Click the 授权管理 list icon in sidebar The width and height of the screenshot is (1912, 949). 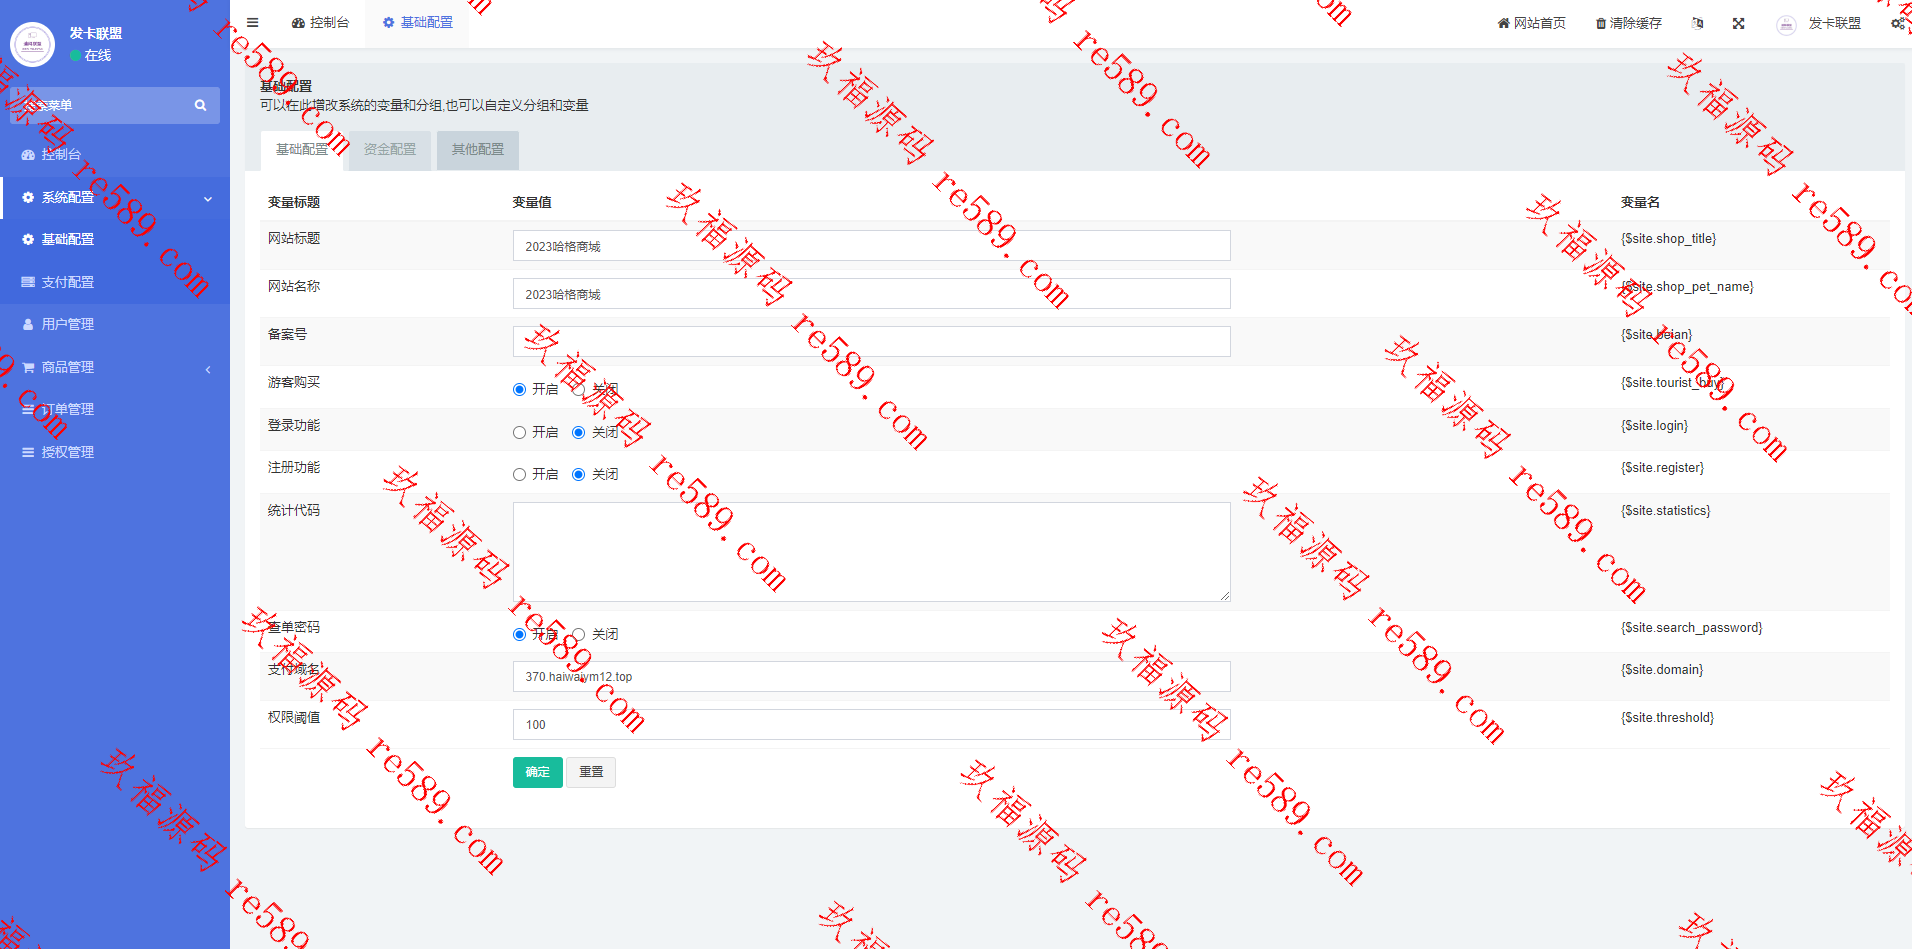coord(28,453)
